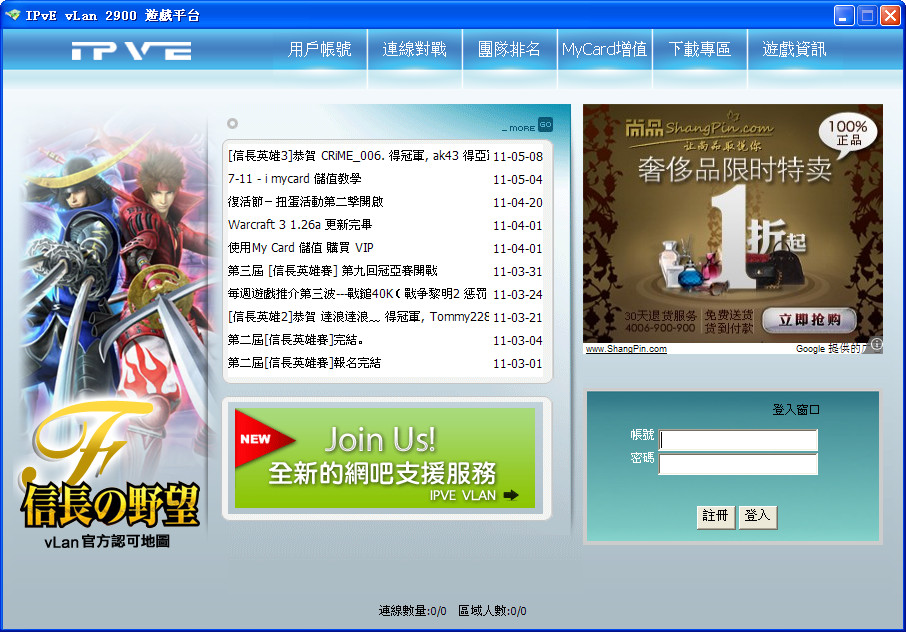Viewport: 906px width, 632px height.
Task: Focus the 帳號 account input field
Action: pyautogui.click(x=738, y=440)
